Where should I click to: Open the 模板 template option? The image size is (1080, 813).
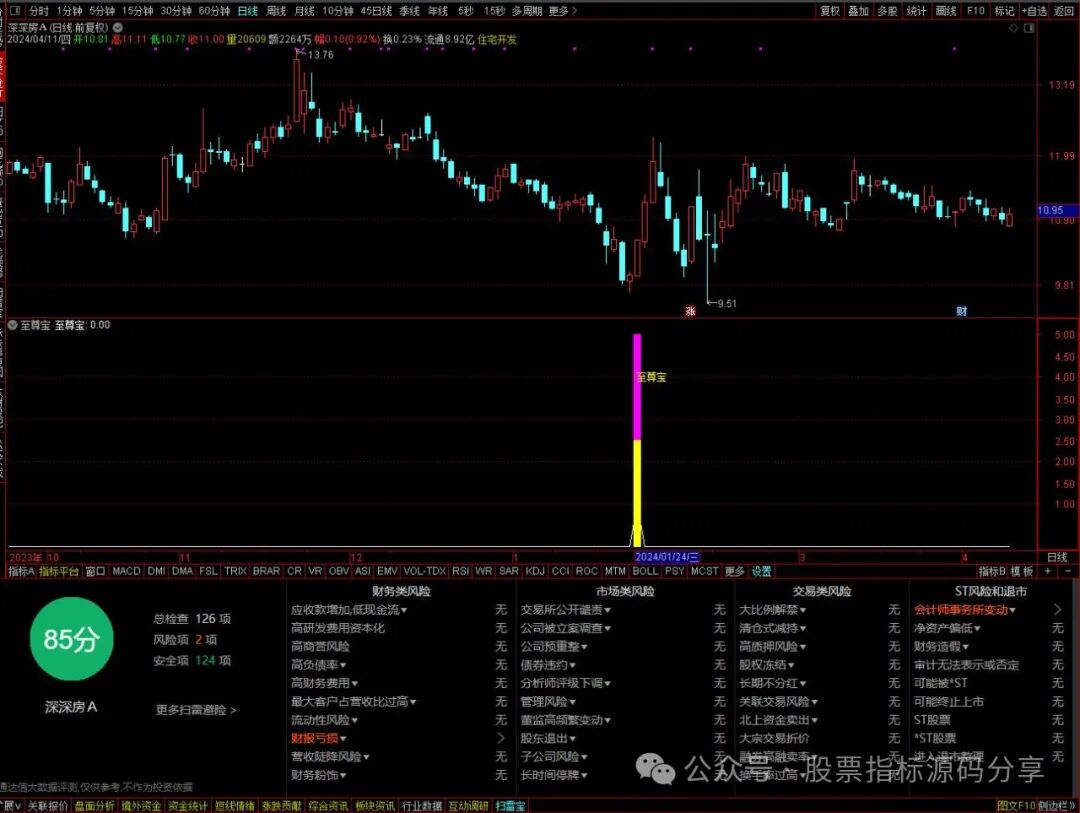click(1022, 571)
